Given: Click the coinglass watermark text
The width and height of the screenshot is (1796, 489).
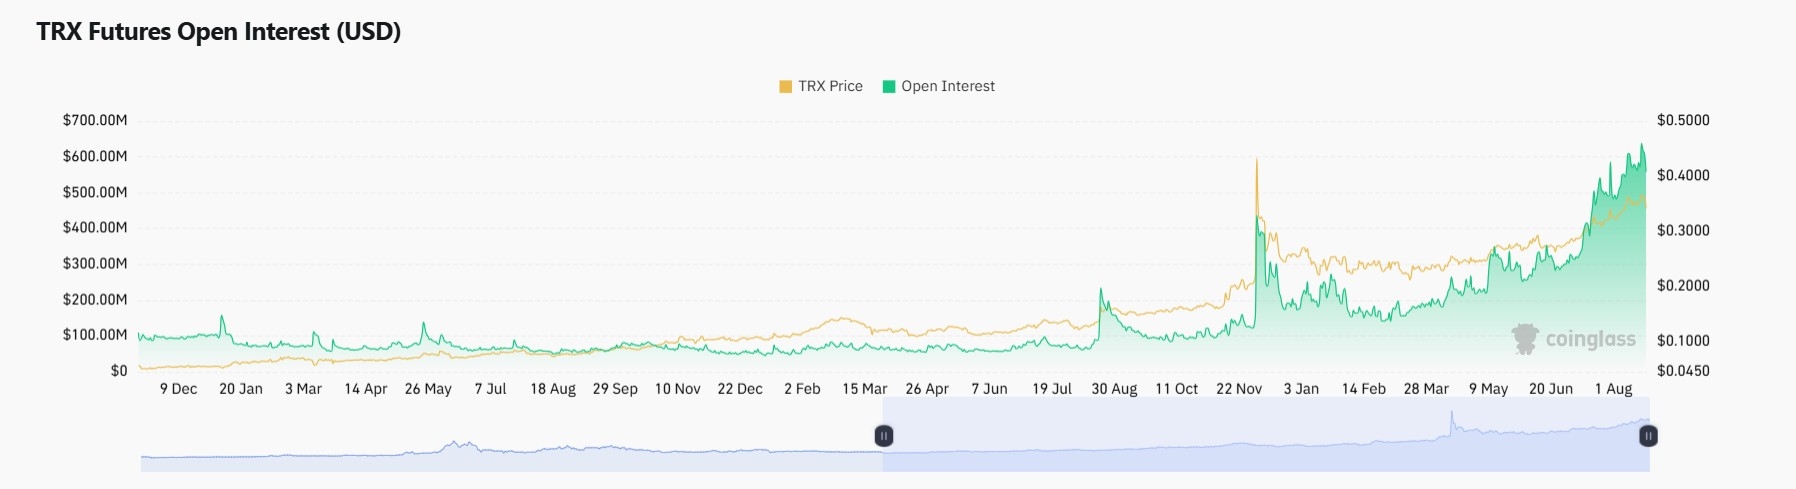Looking at the screenshot, I should pos(1590,339).
